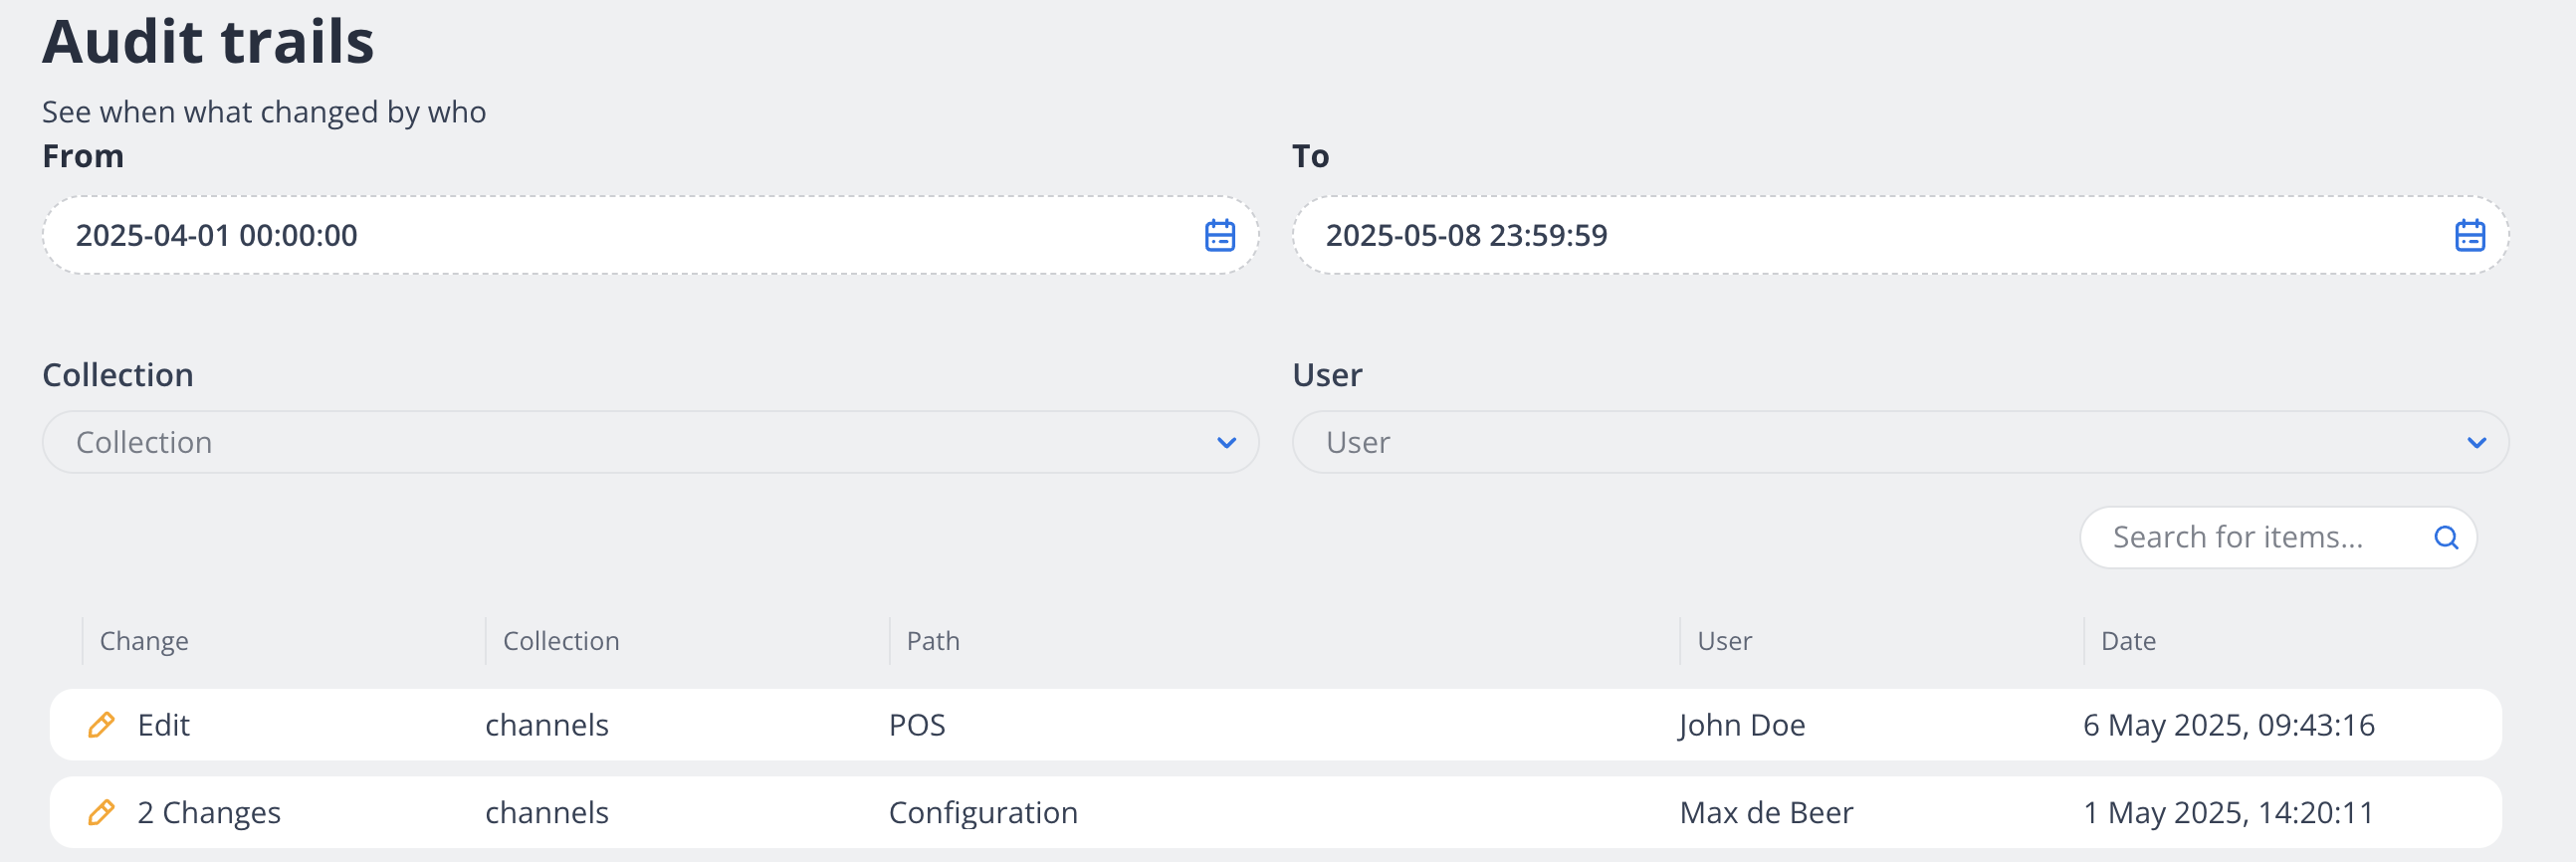Sort by the User column header
Image resolution: width=2576 pixels, height=862 pixels.
1724,641
